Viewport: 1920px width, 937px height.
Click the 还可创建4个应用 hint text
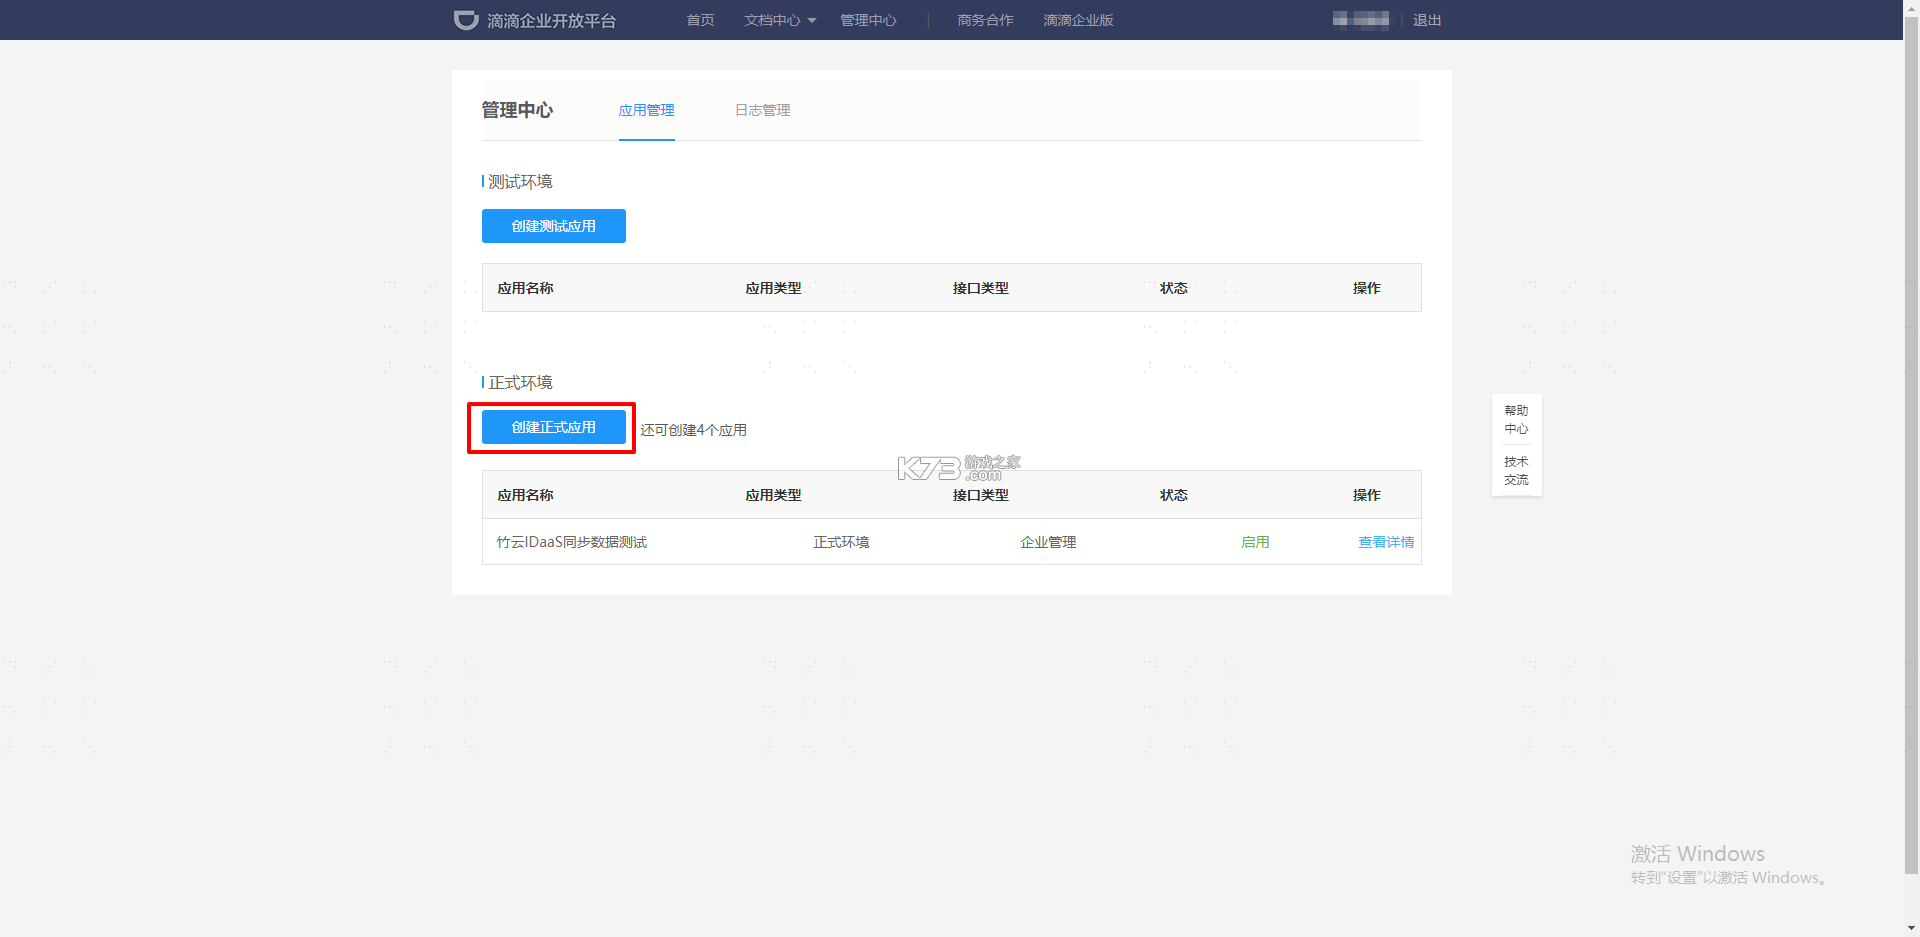[694, 430]
